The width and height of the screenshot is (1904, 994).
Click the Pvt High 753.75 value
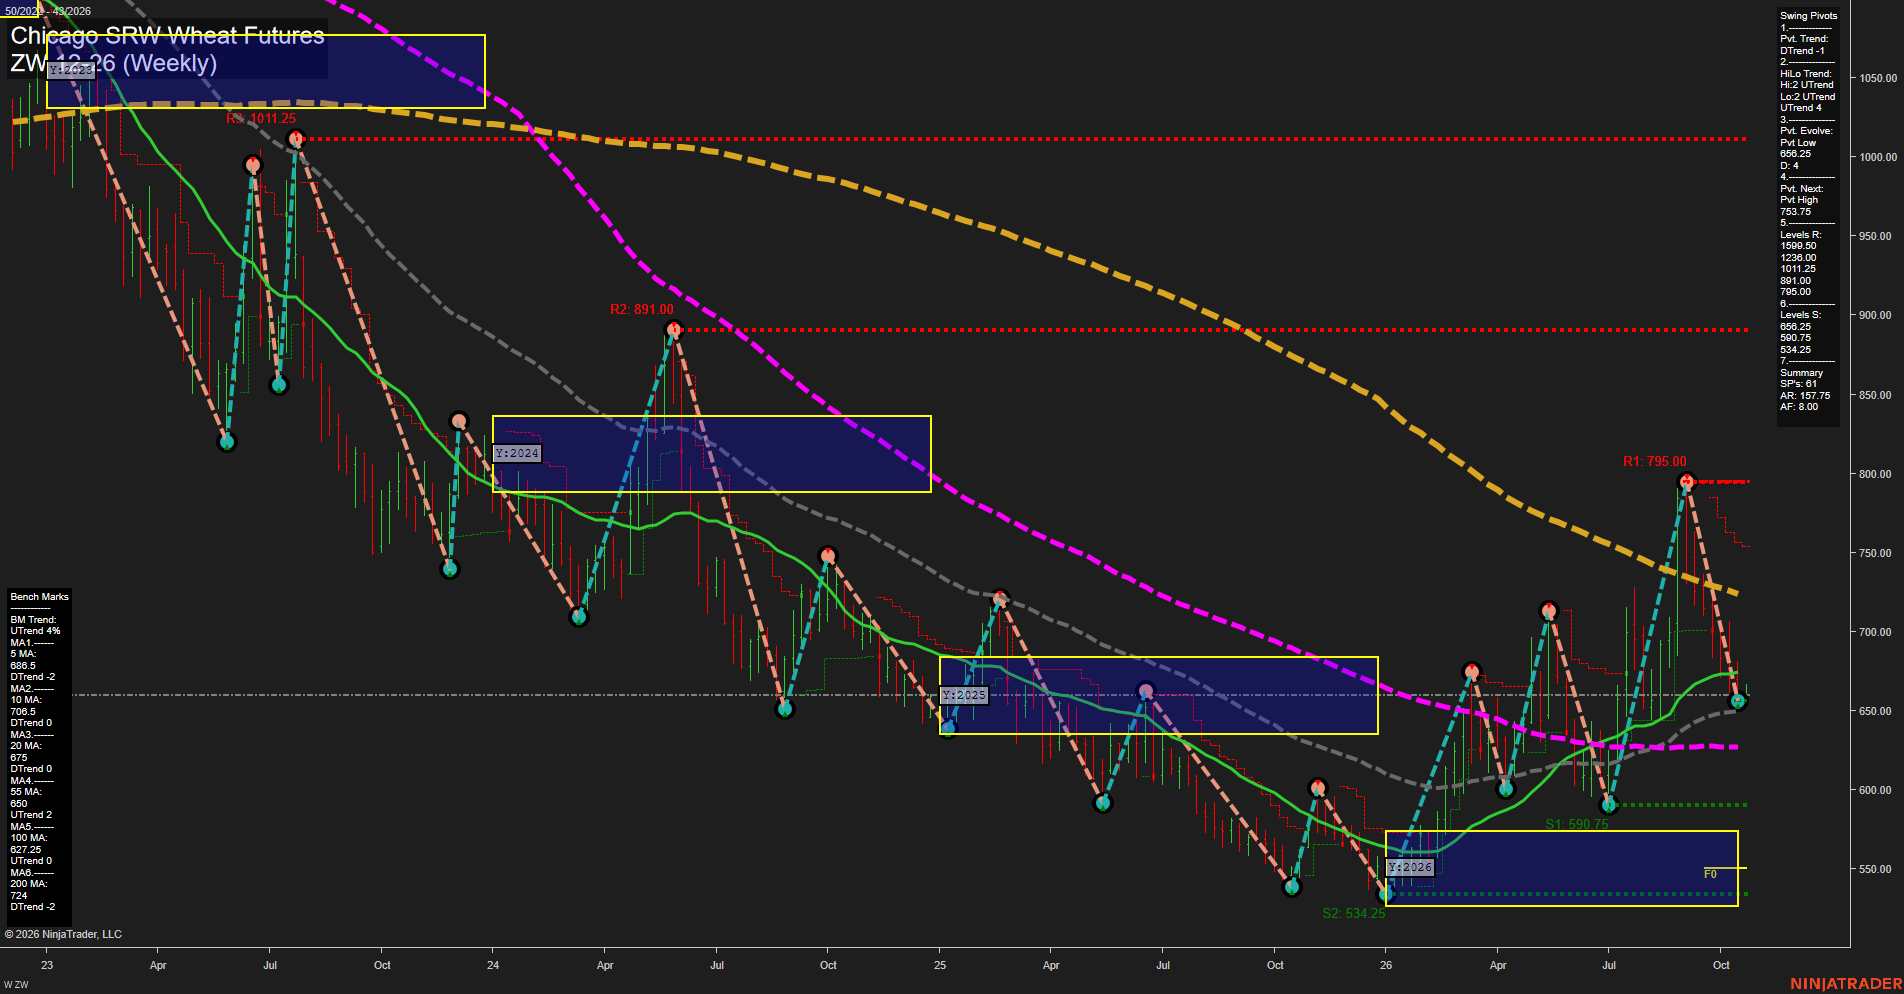tap(1796, 212)
